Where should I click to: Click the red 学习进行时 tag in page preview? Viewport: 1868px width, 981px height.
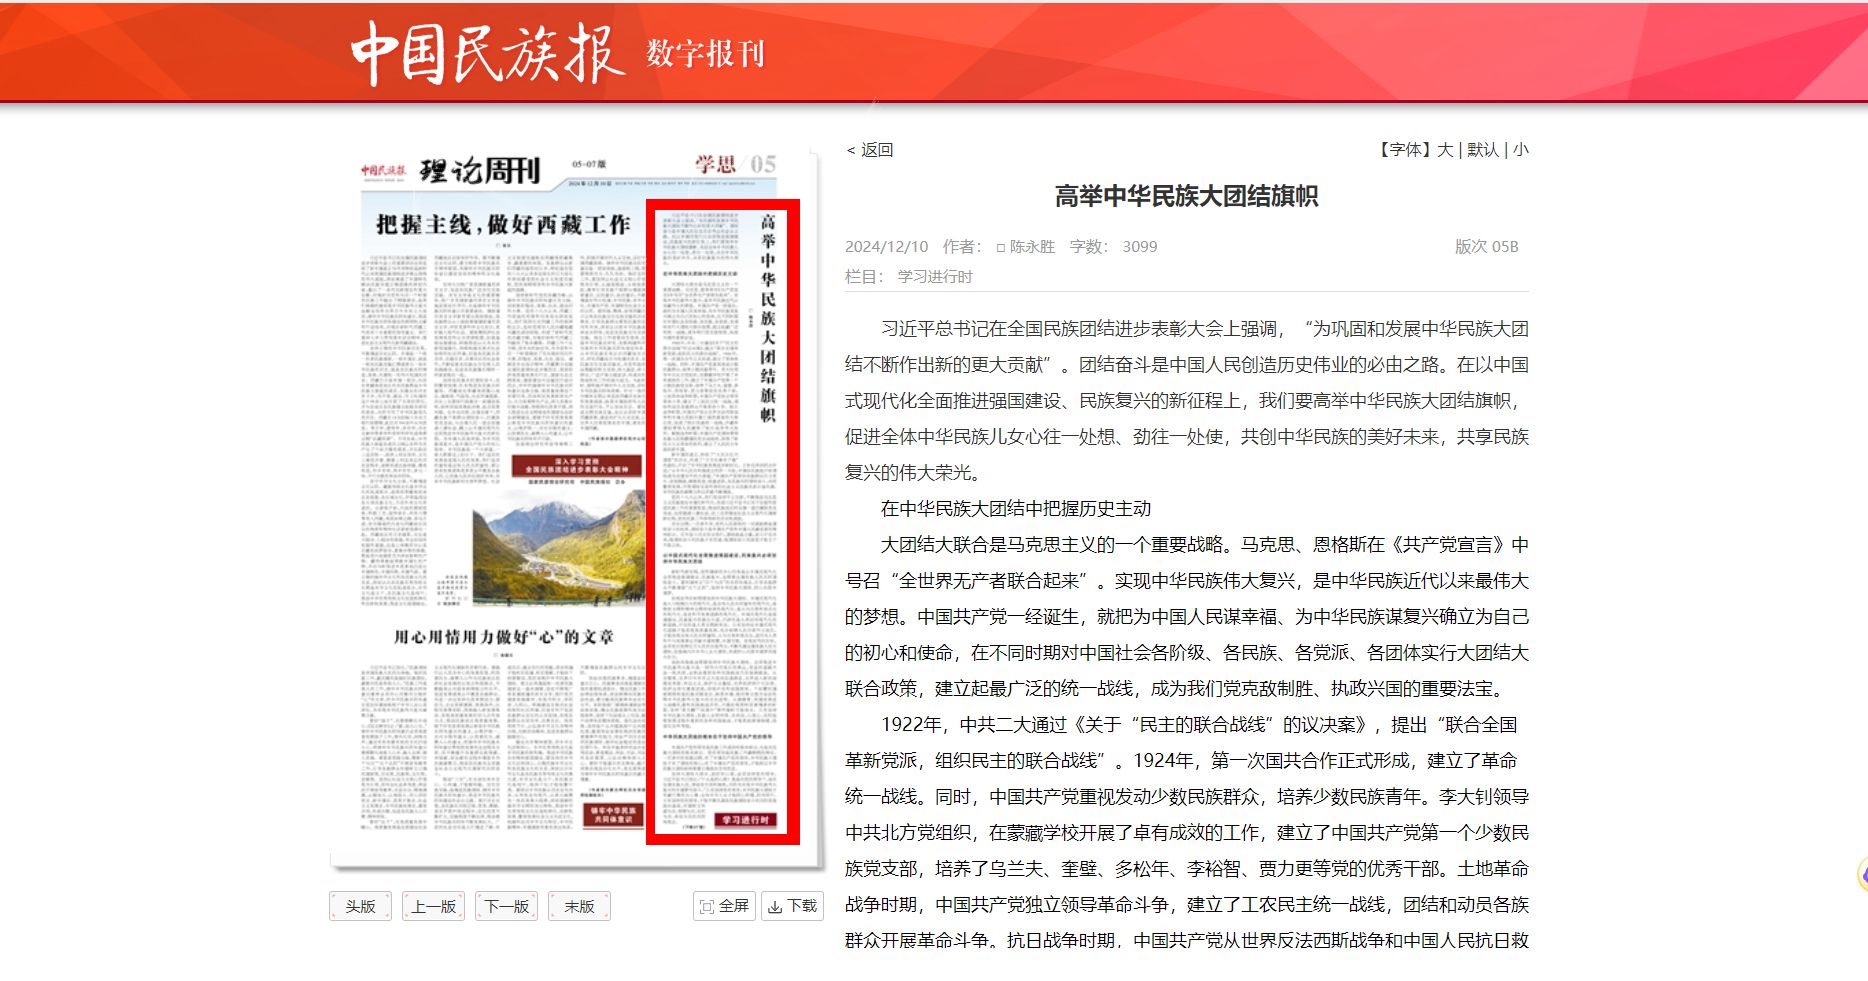(x=745, y=820)
